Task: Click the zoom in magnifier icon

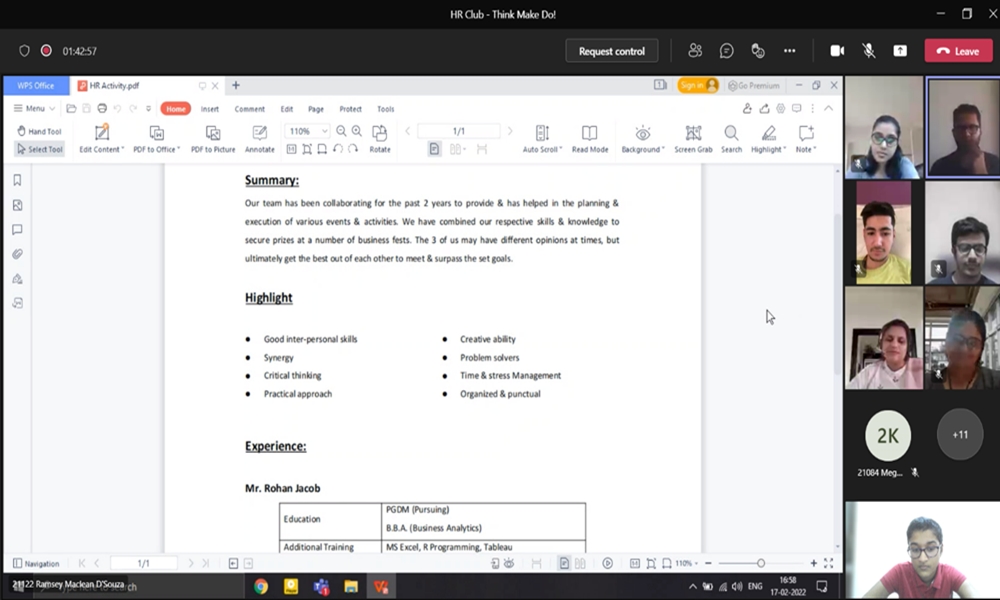Action: (x=357, y=131)
